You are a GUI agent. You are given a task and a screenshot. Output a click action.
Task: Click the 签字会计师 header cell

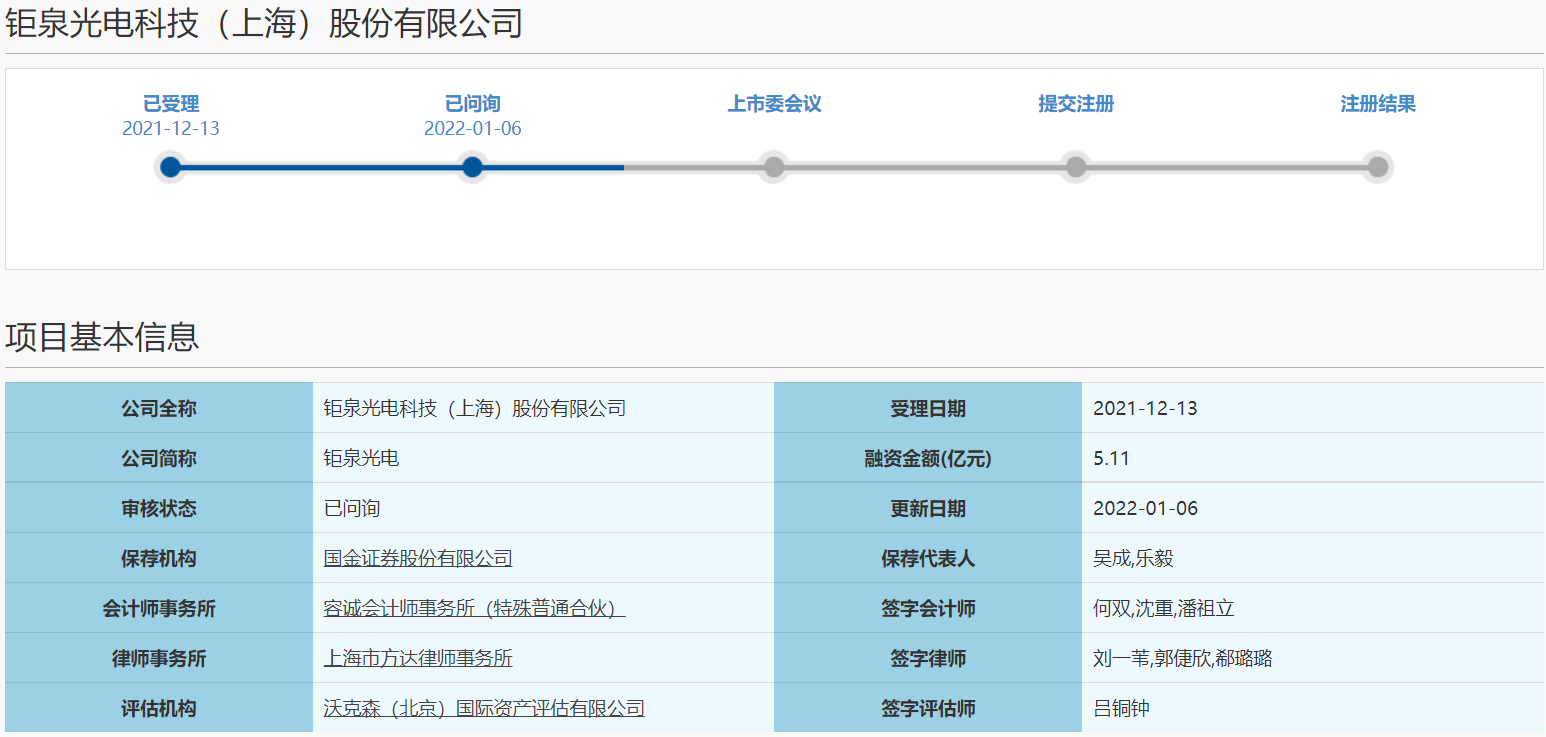[x=928, y=608]
